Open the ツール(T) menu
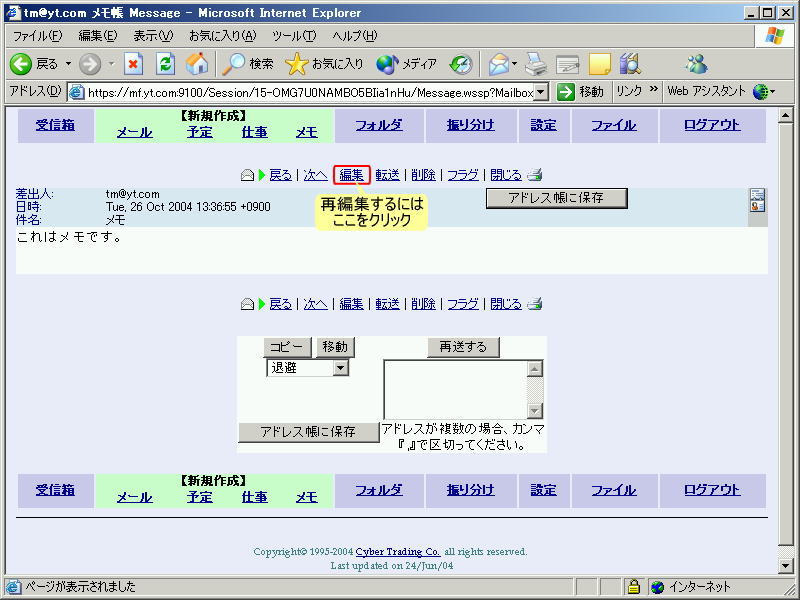The height and width of the screenshot is (600, 800). click(294, 35)
